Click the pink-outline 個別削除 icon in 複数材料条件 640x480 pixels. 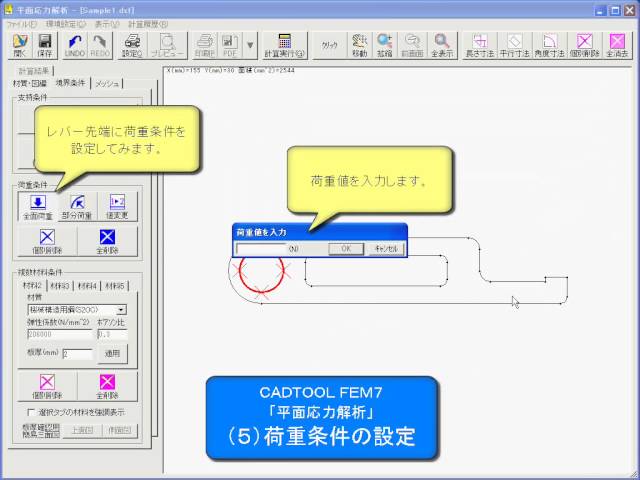[x=47, y=387]
